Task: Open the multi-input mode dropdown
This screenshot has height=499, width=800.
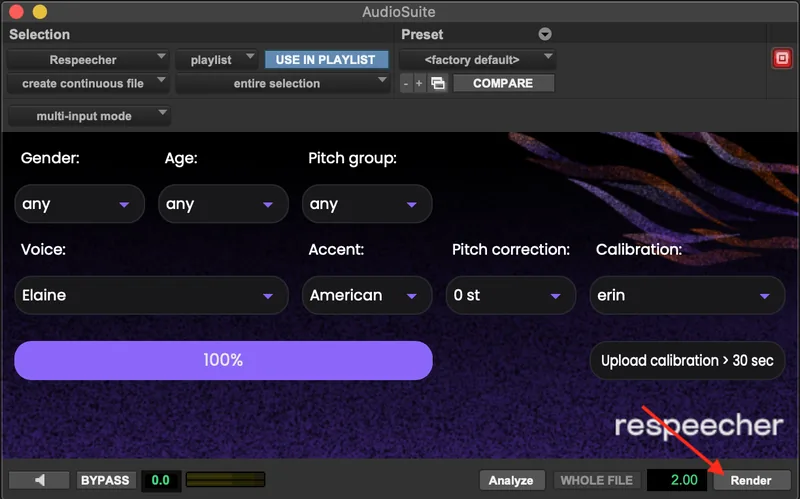Action: (x=89, y=116)
